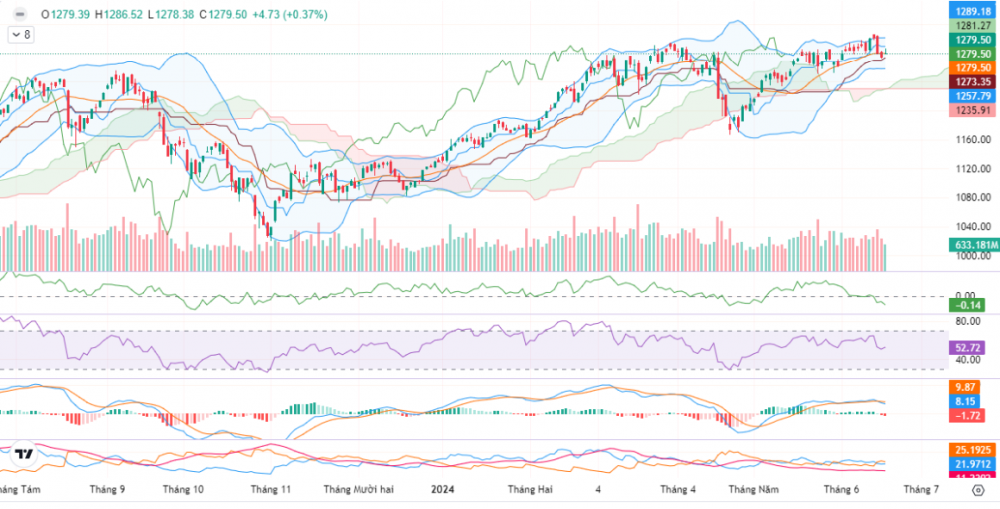Click the pink 1235.91 price label
This screenshot has height=509, width=1000.
(972, 110)
